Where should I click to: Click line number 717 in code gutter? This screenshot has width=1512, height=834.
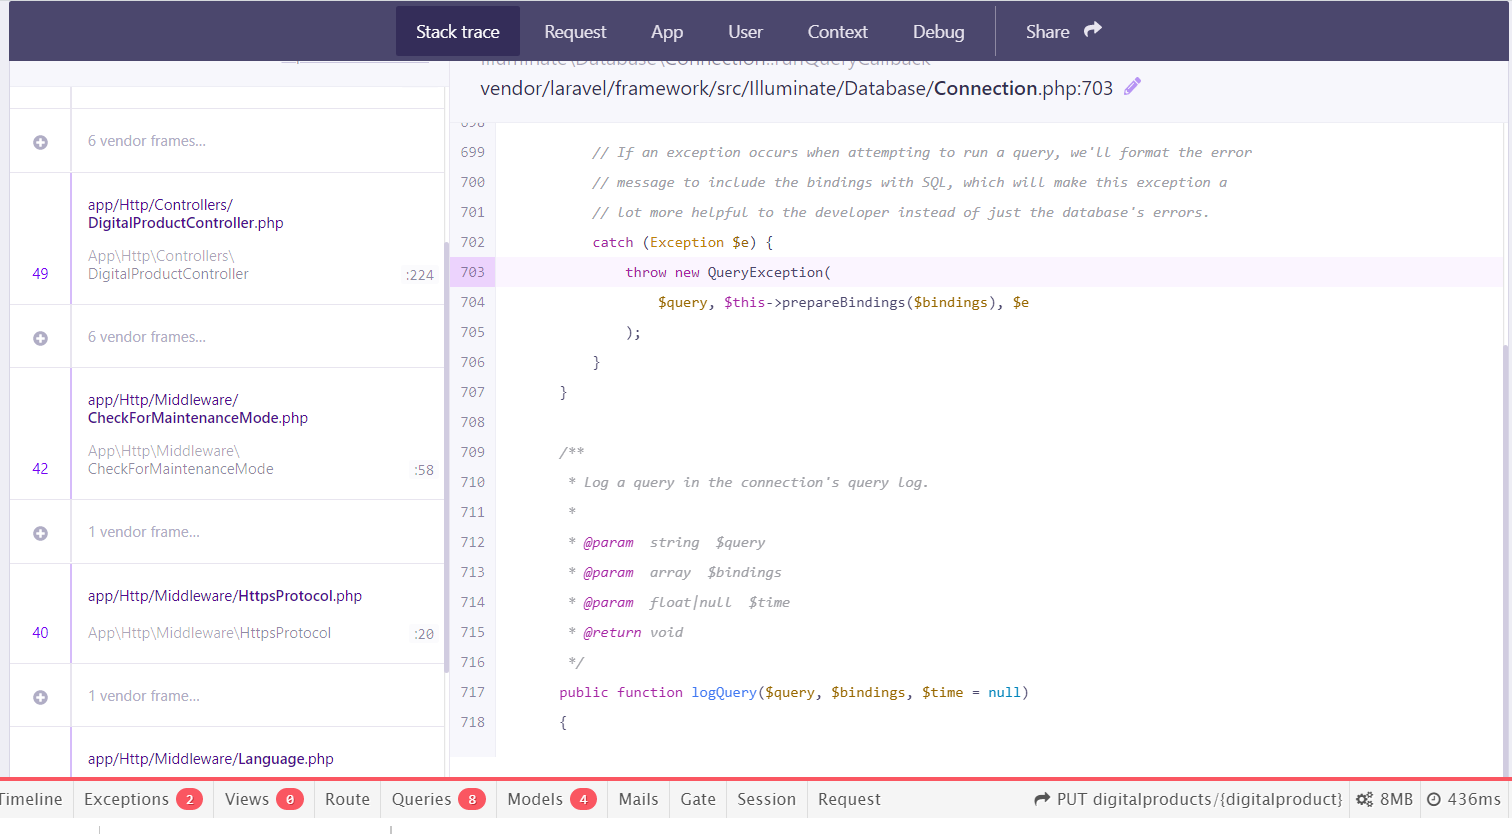coord(472,692)
